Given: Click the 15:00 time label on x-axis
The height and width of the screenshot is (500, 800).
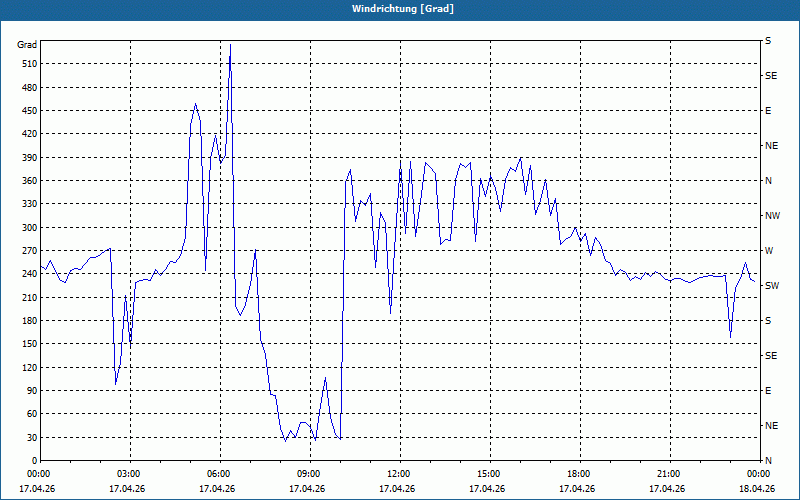Looking at the screenshot, I should coord(488,474).
